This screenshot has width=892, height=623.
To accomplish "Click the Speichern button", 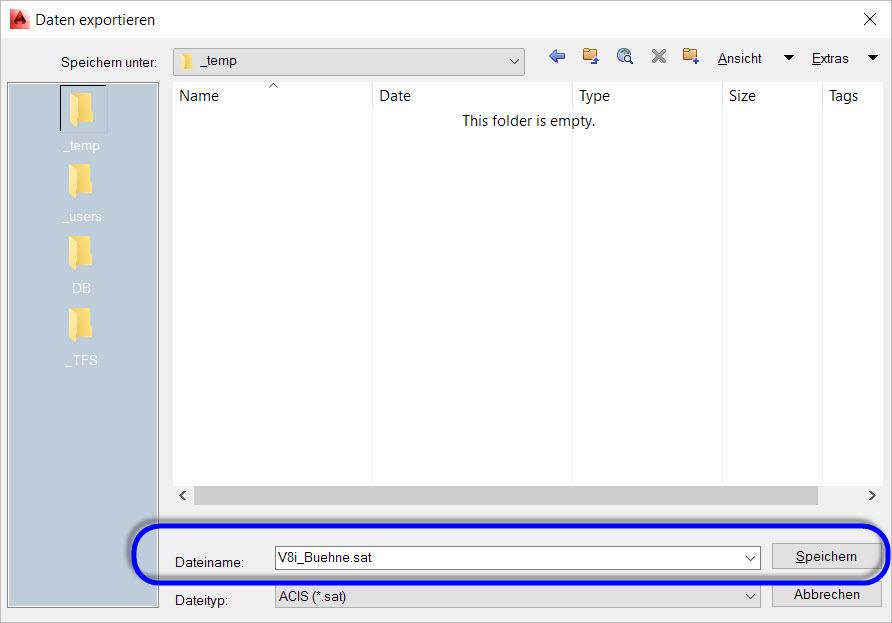I will click(826, 556).
